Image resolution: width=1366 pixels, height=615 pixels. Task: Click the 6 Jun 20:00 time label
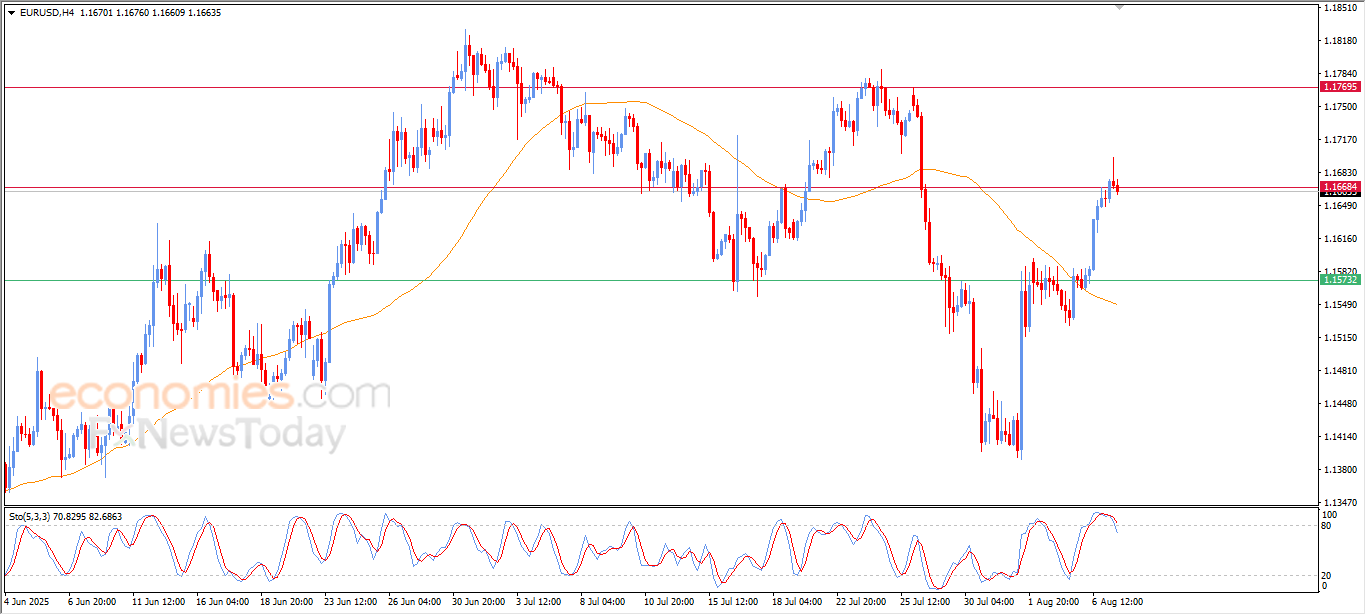(91, 602)
